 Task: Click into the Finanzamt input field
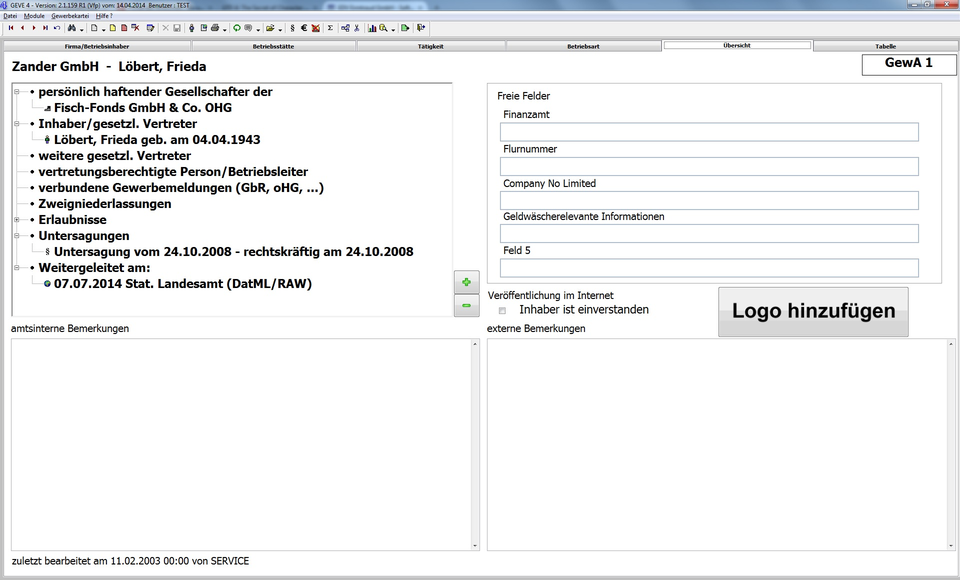(708, 132)
